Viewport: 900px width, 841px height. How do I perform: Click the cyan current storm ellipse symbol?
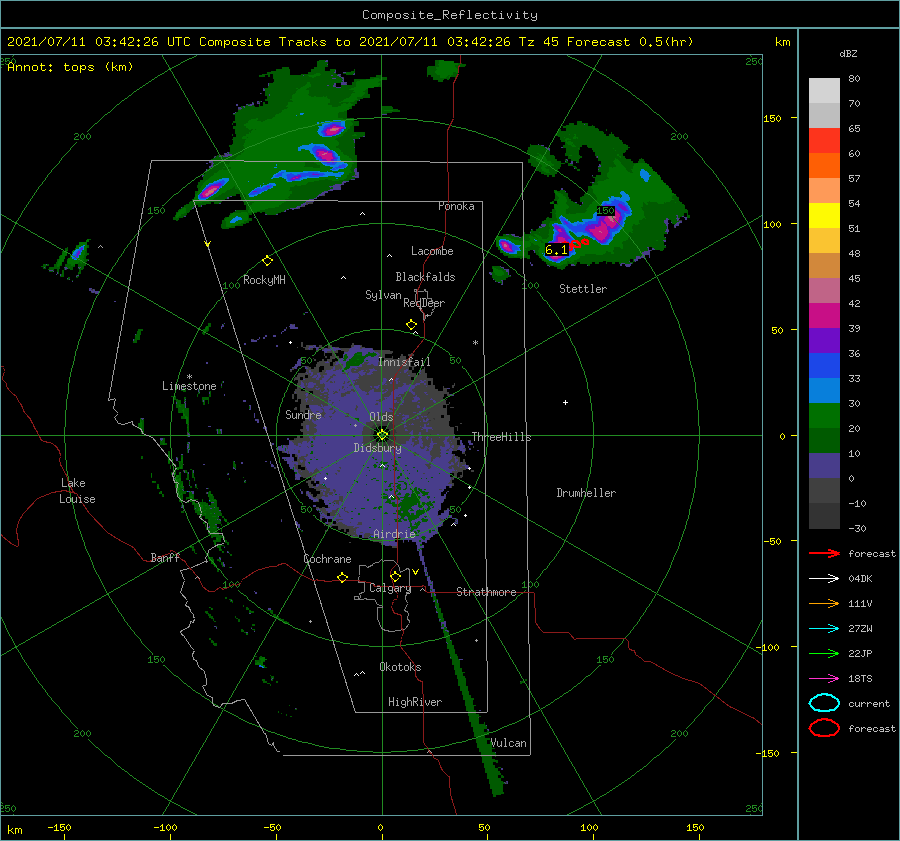click(824, 703)
